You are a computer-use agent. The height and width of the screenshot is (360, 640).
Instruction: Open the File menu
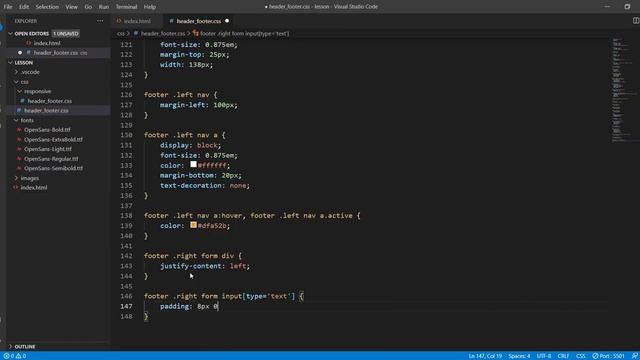[8, 7]
